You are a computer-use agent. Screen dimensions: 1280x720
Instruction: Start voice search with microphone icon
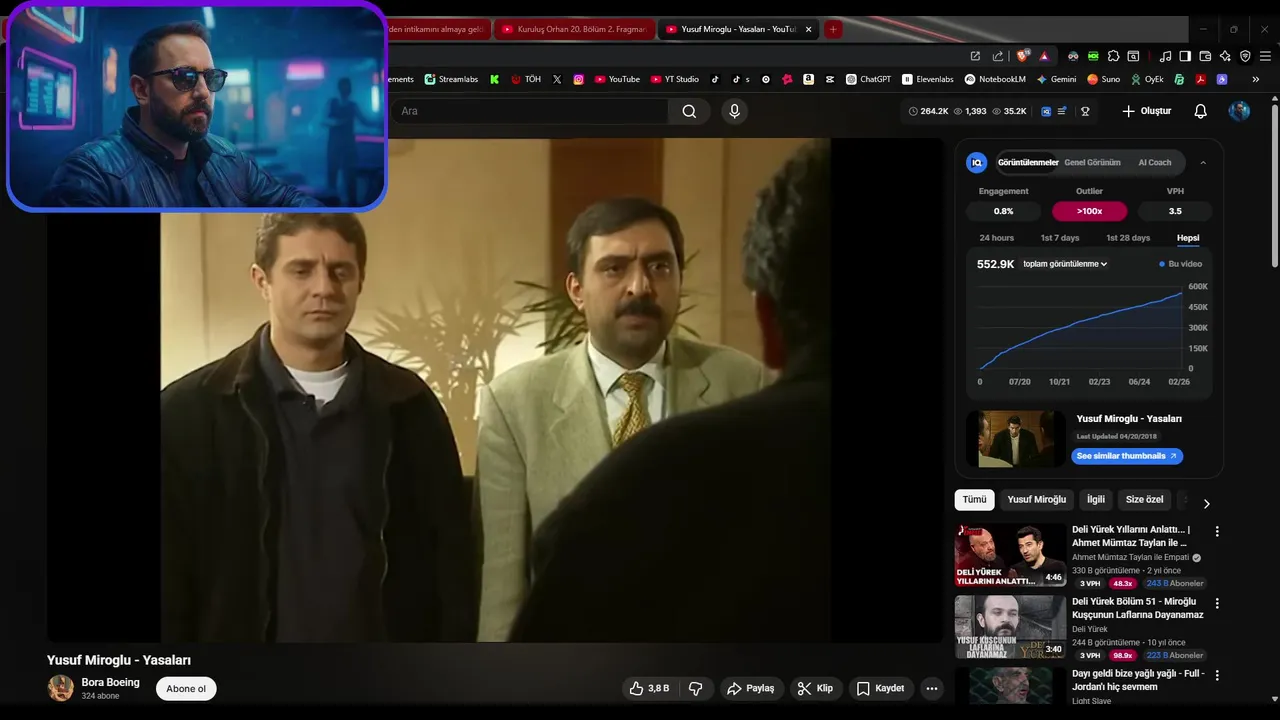click(735, 111)
